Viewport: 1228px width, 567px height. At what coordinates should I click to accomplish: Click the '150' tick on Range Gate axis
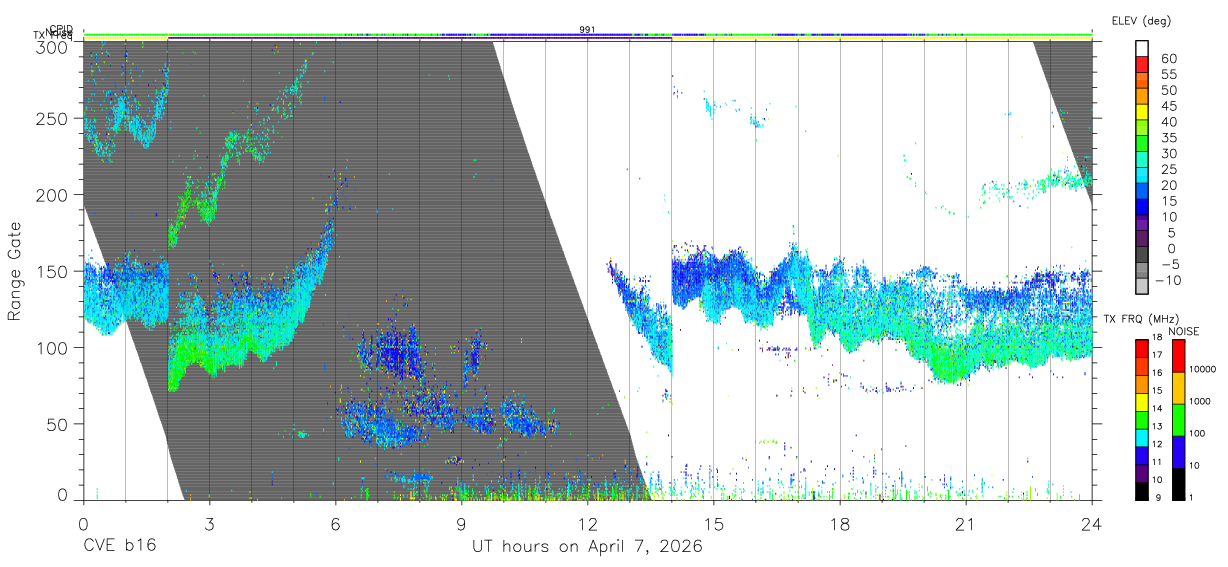coord(51,271)
